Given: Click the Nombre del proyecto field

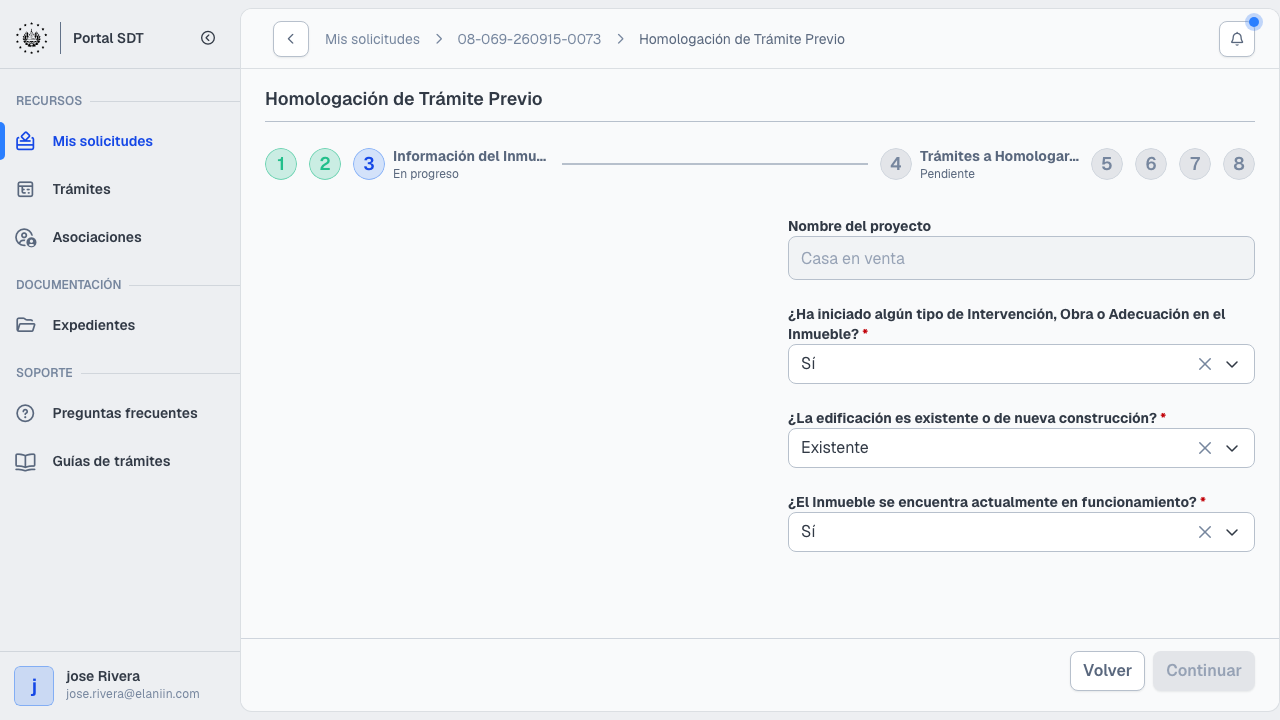Looking at the screenshot, I should pyautogui.click(x=1021, y=258).
